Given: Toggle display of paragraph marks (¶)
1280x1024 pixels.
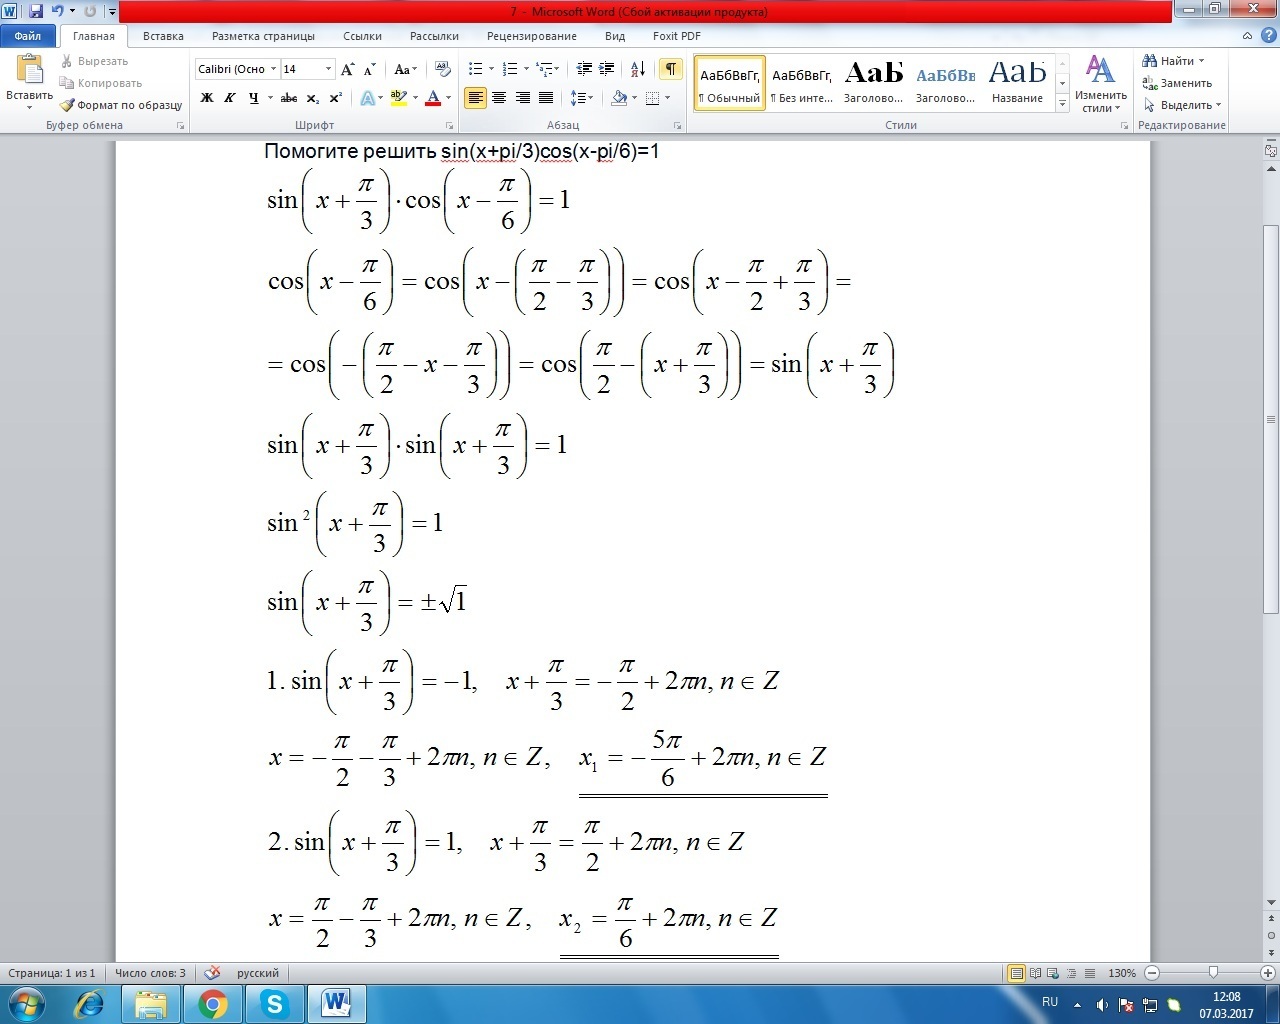Looking at the screenshot, I should [670, 69].
